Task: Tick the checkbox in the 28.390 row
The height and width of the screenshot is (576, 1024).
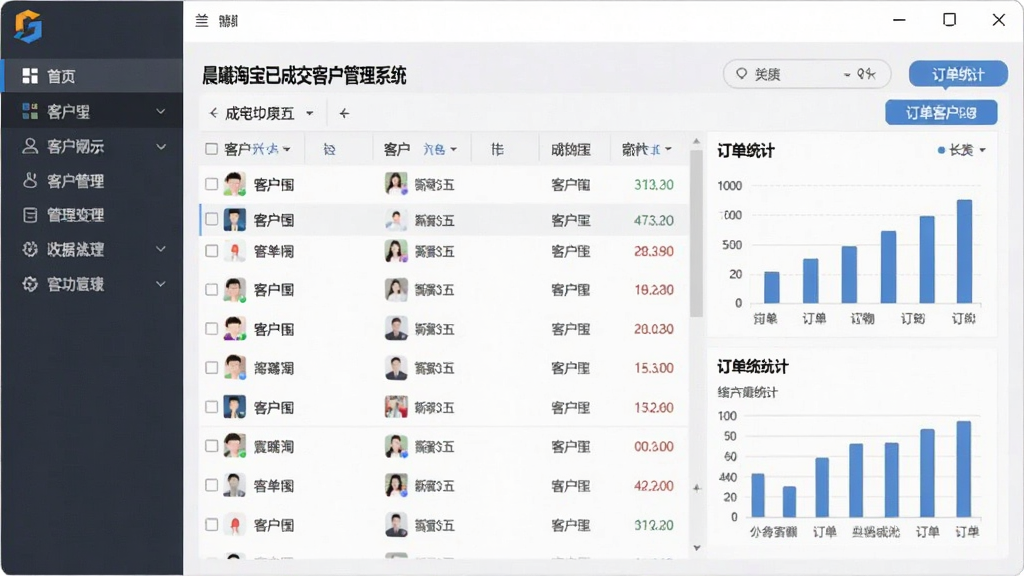Action: coord(211,251)
